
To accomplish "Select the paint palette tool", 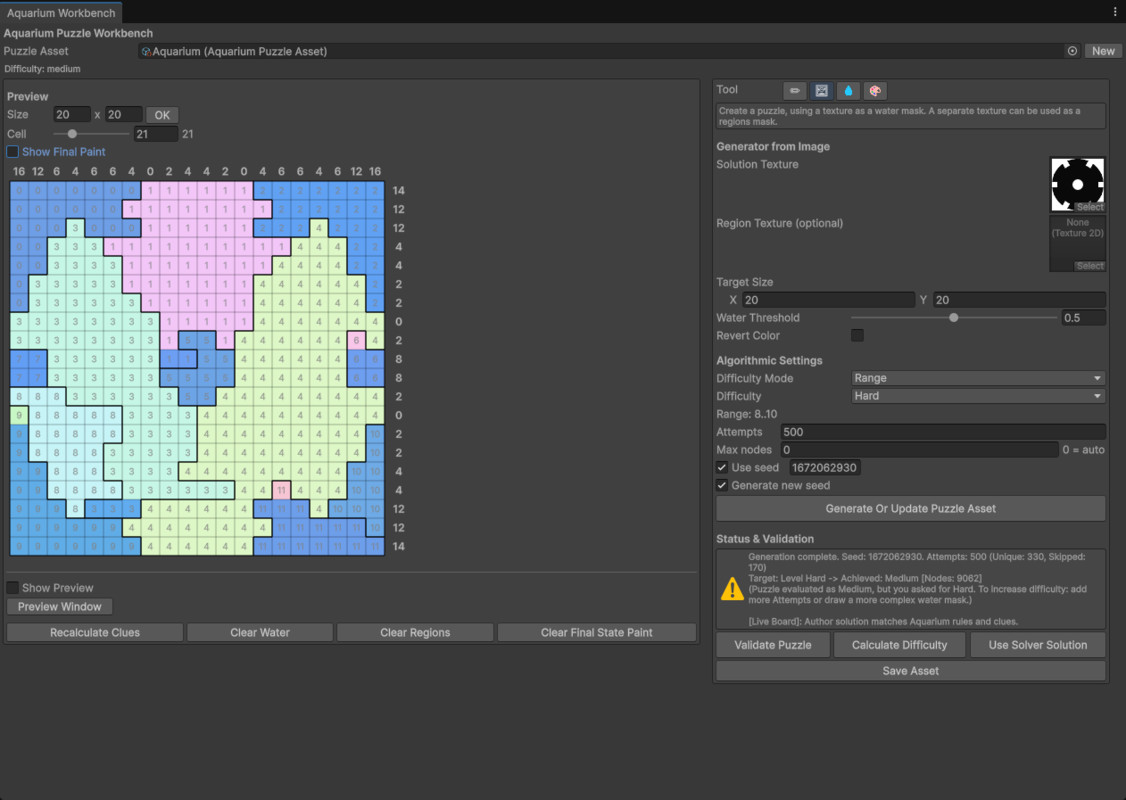I will click(x=875, y=90).
